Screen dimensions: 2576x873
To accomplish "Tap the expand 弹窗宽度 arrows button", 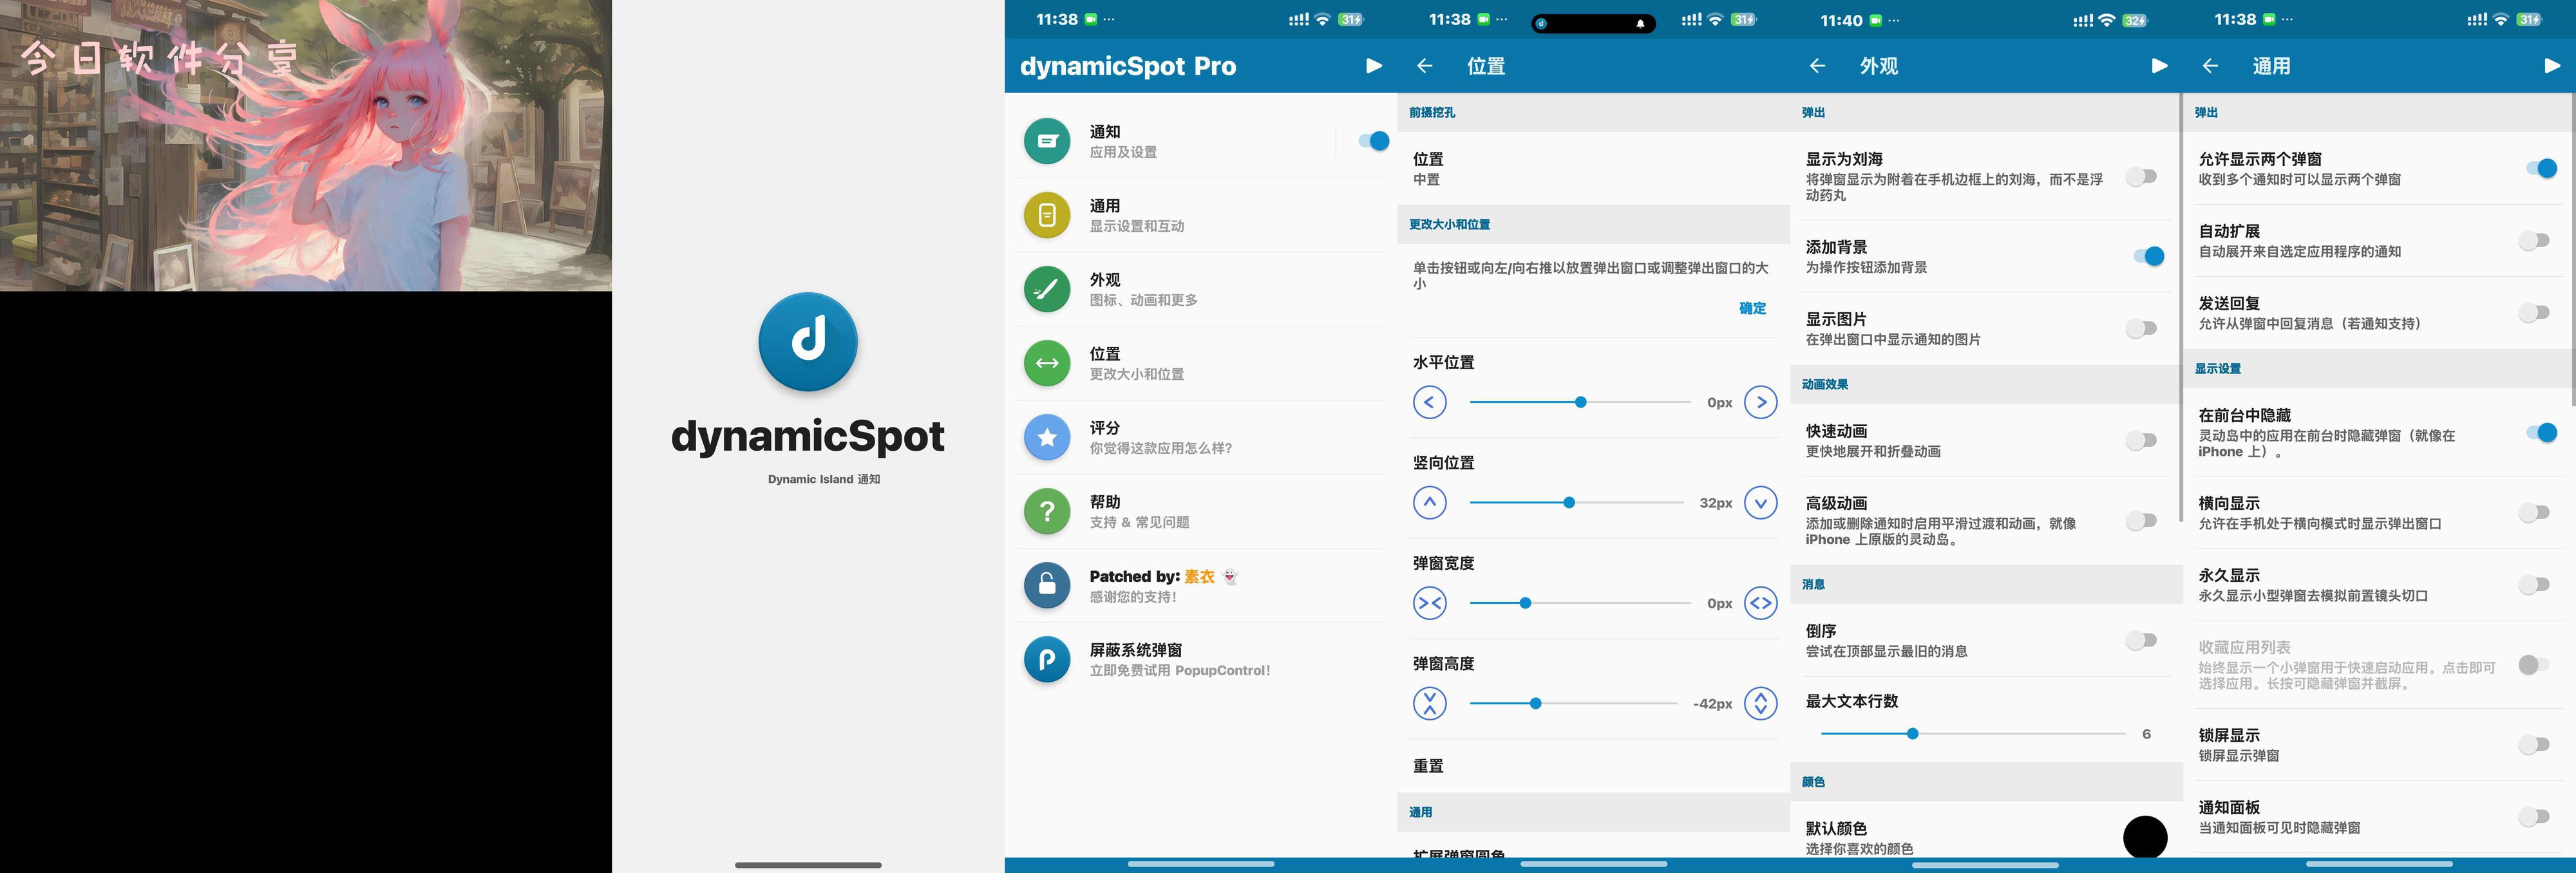I will coord(1760,603).
